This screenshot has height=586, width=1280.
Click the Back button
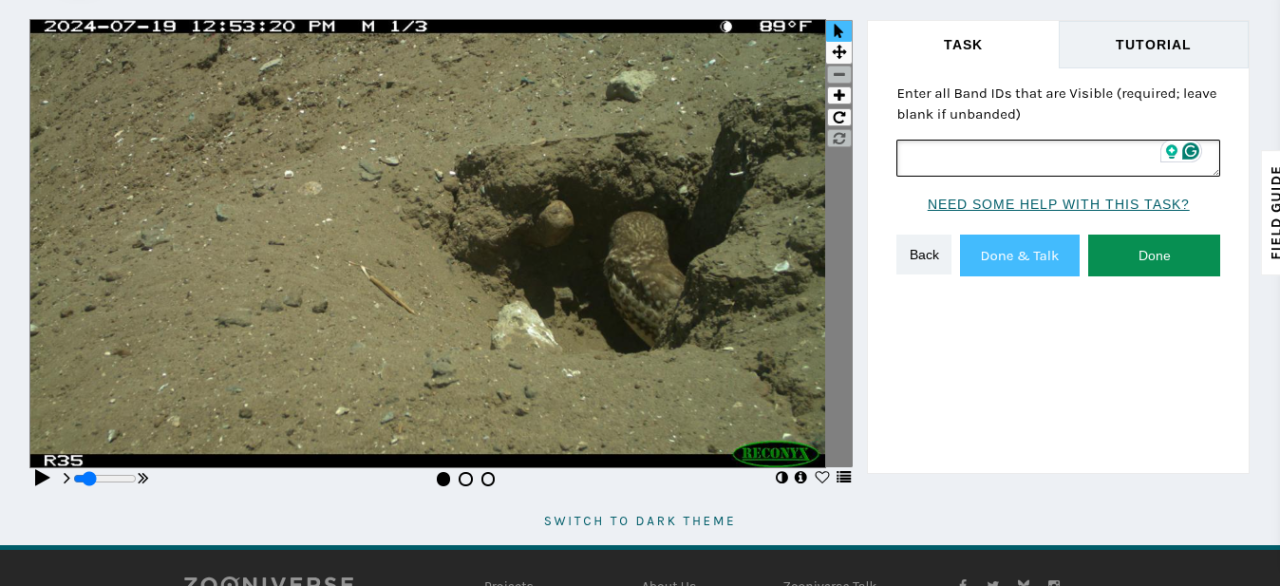pos(924,255)
